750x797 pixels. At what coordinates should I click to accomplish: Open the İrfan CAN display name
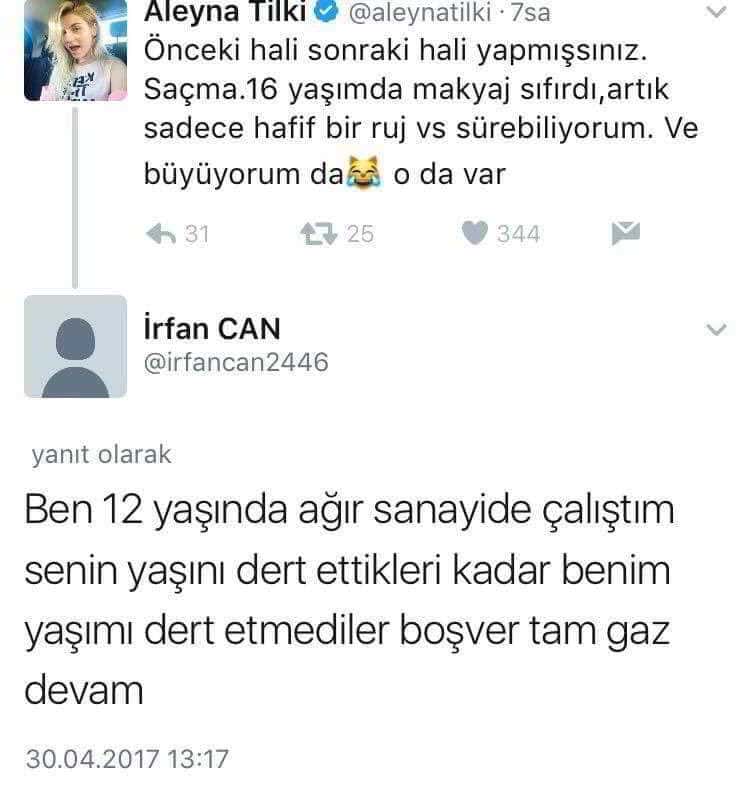212,328
